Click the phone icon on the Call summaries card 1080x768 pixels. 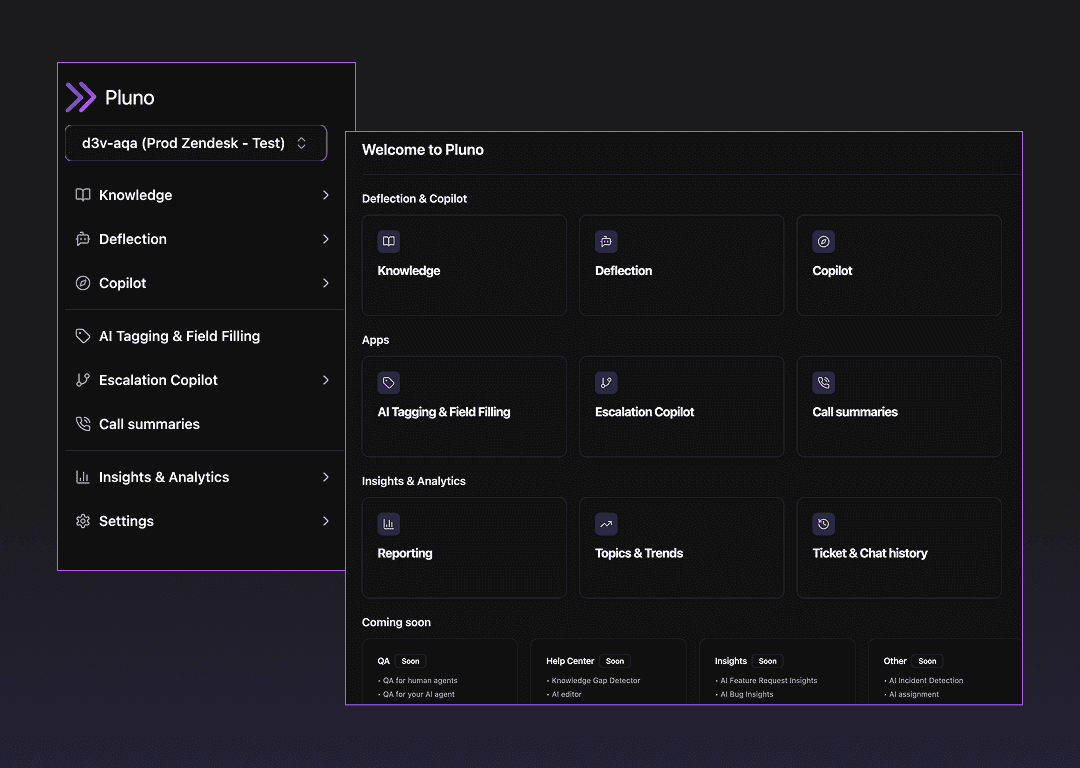pyautogui.click(x=823, y=382)
